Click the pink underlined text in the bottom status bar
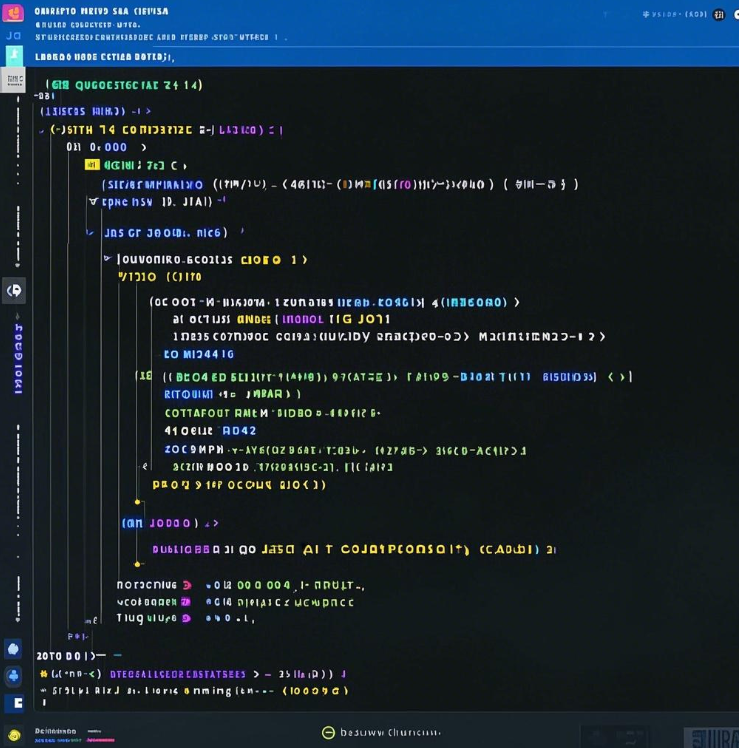The width and height of the screenshot is (739, 748). (x=100, y=740)
